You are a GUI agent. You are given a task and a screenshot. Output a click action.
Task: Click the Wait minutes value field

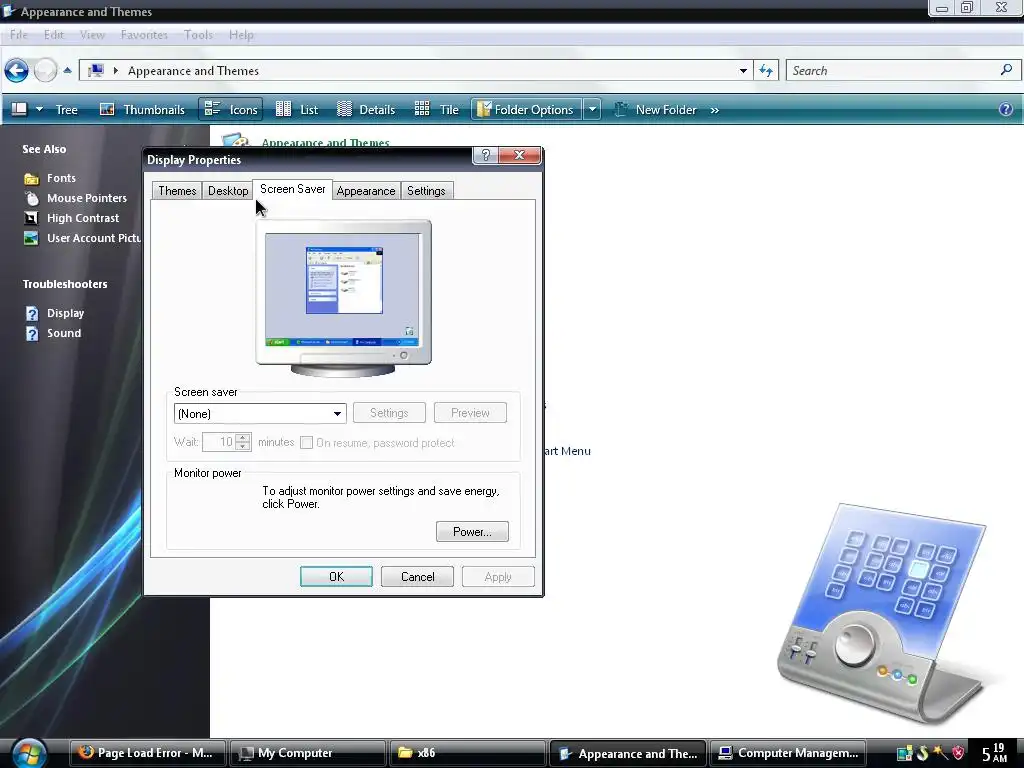pyautogui.click(x=219, y=442)
